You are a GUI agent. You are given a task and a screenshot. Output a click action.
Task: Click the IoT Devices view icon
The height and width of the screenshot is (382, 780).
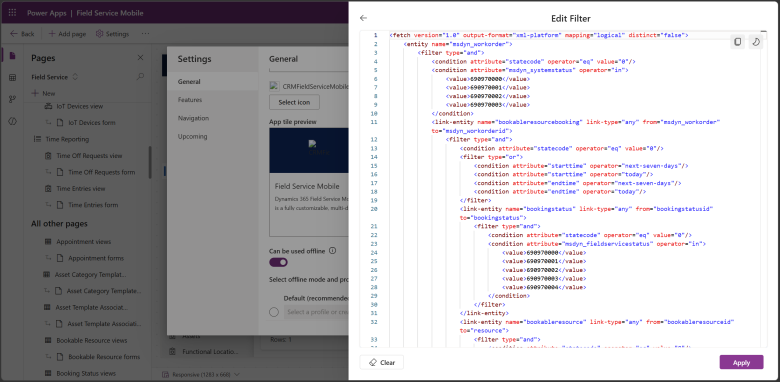click(48, 106)
